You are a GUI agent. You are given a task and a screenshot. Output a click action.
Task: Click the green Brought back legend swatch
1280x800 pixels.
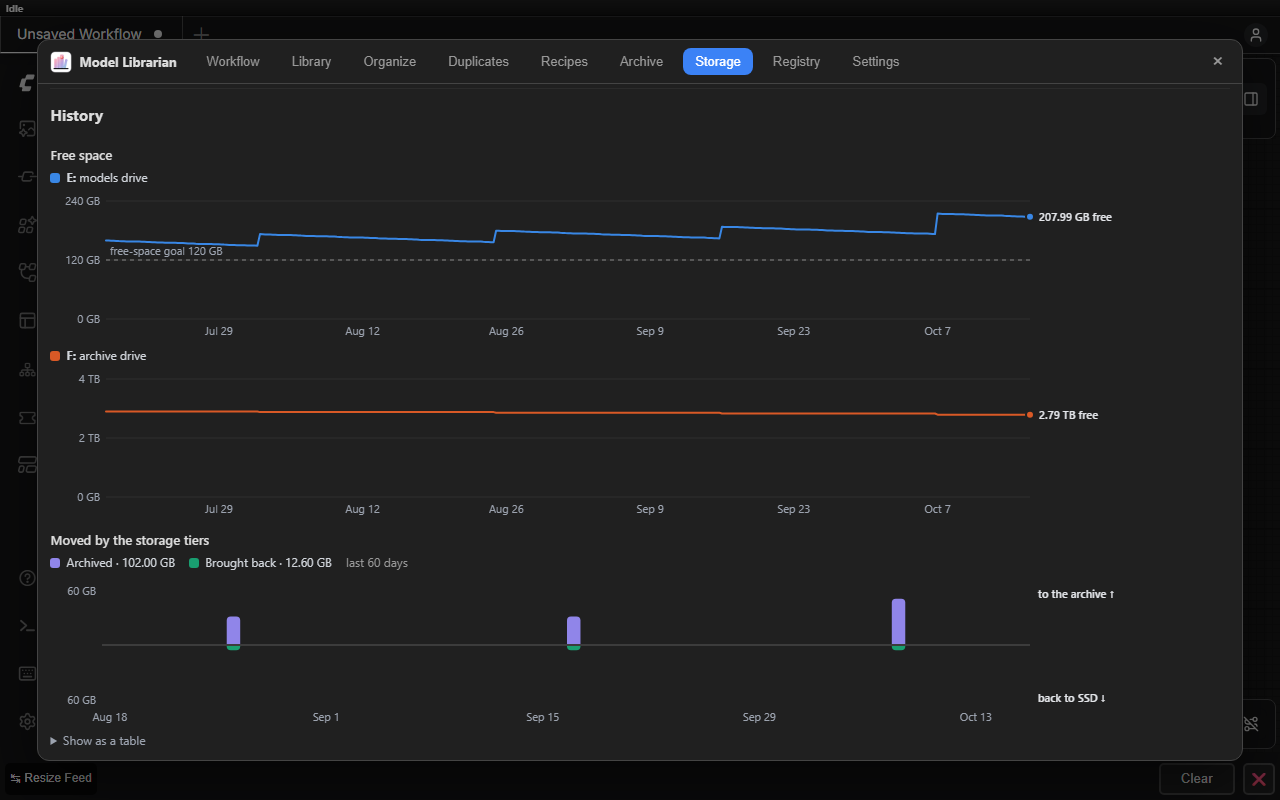tap(194, 563)
